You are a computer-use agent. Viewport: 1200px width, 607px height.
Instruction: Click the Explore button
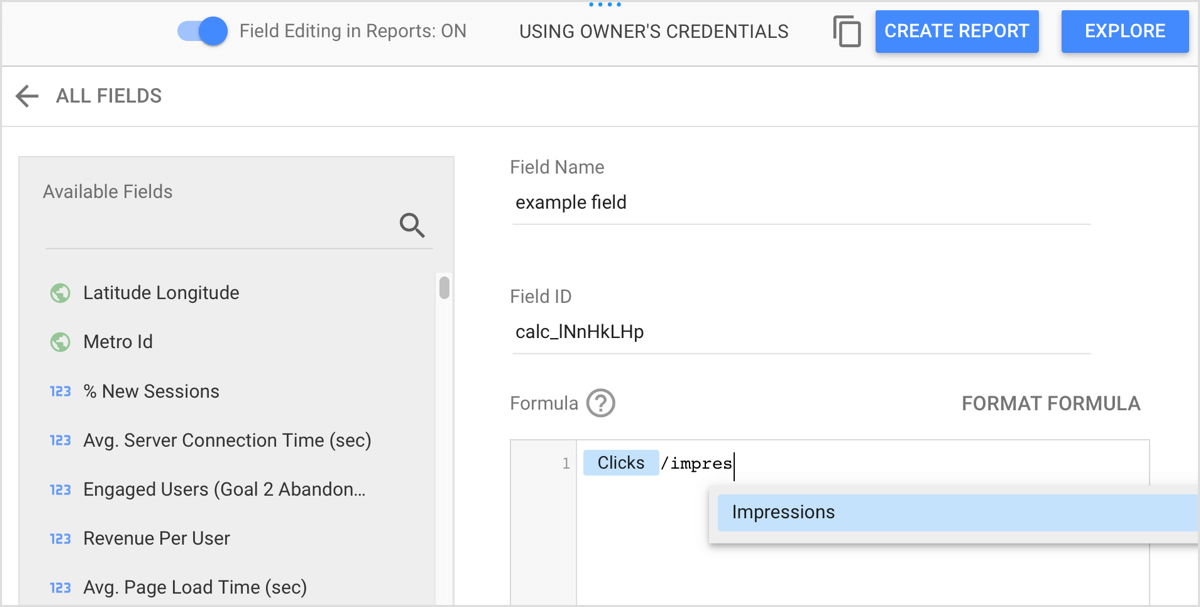click(1124, 31)
